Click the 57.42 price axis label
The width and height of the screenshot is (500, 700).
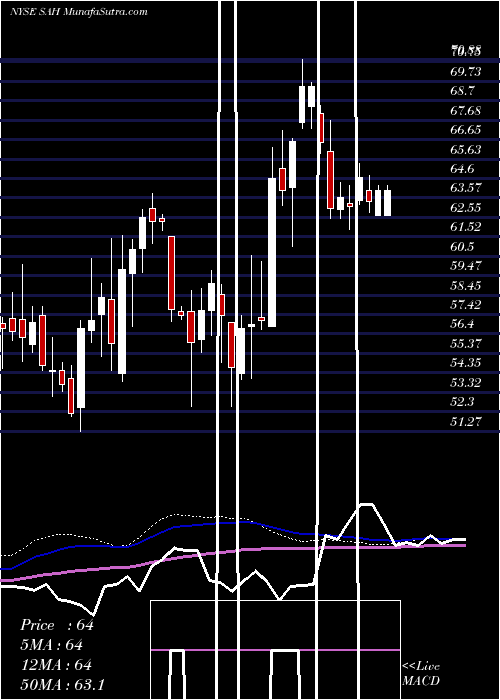pos(466,304)
